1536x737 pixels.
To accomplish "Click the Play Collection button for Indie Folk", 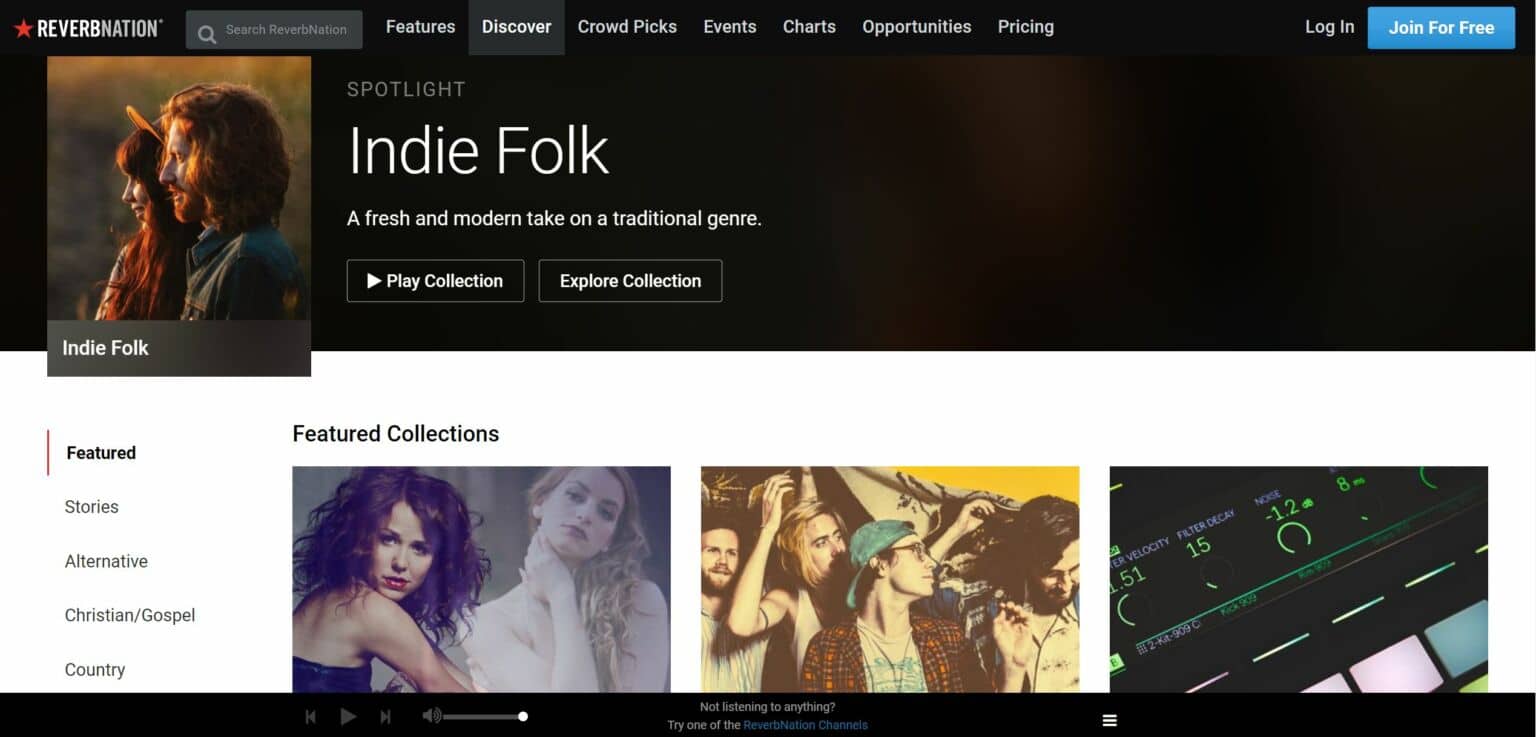I will click(435, 281).
